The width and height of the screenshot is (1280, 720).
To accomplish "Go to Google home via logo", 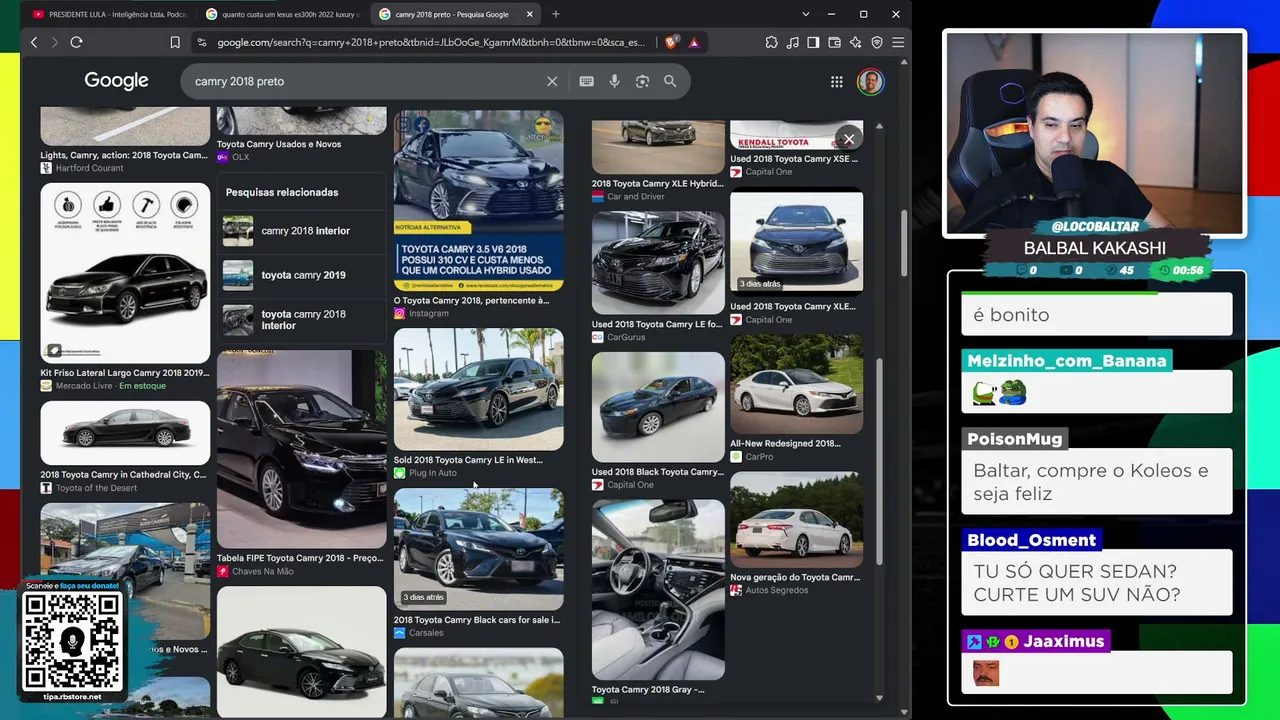I will 116,81.
